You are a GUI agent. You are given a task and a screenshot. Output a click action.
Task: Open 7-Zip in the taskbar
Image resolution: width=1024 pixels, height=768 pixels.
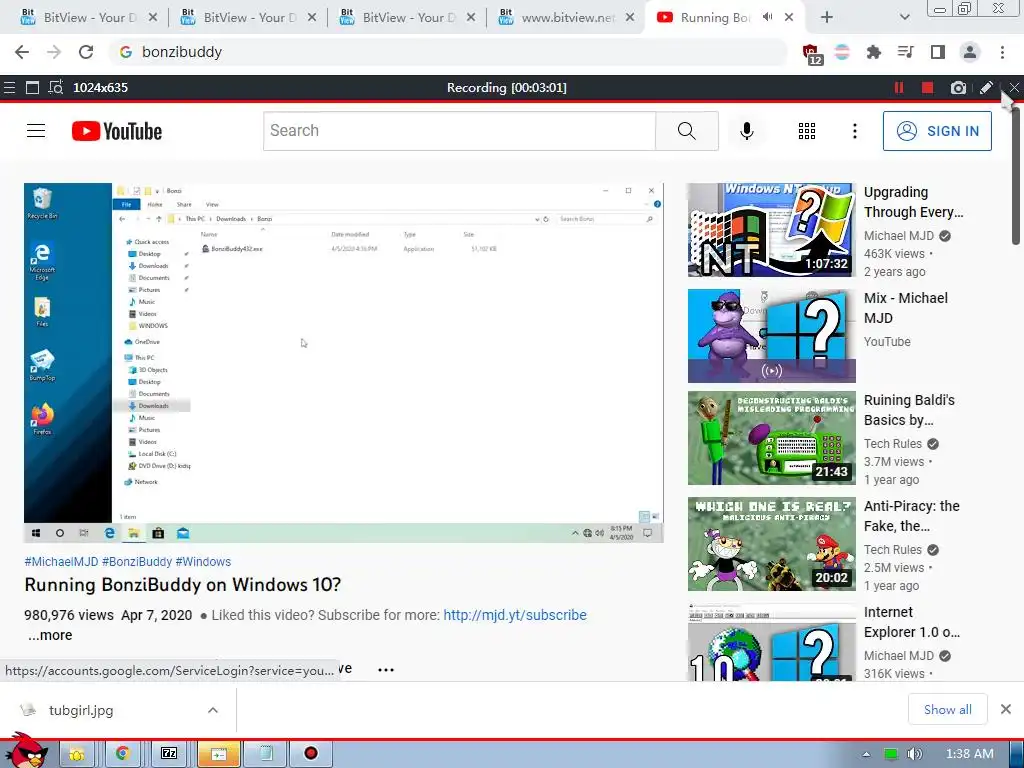(x=169, y=754)
